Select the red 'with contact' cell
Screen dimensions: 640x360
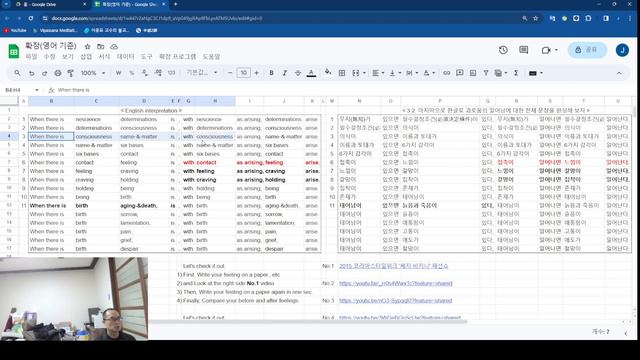200,162
